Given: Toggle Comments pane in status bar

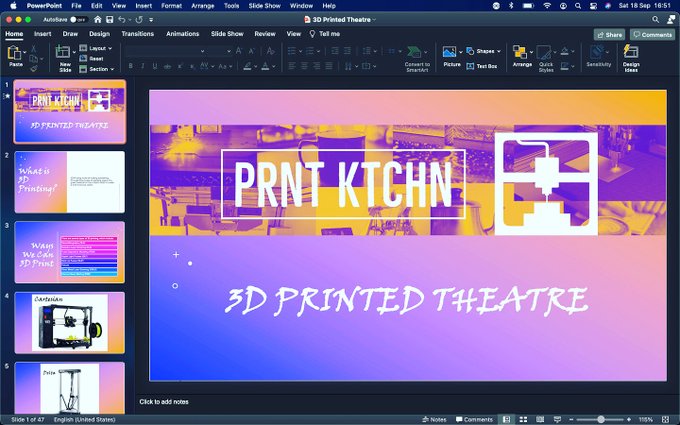Looking at the screenshot, I should click(474, 419).
